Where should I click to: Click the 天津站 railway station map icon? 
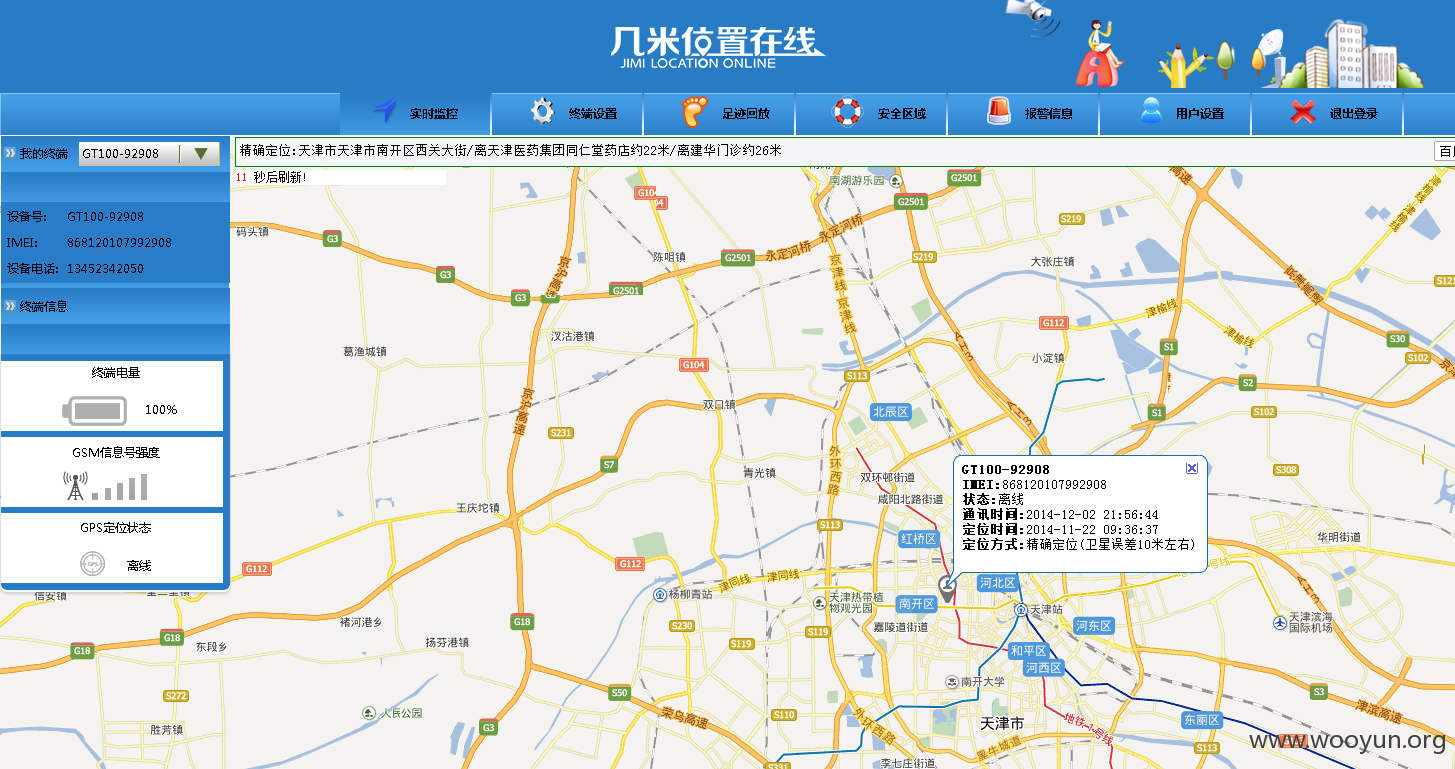tap(1020, 609)
